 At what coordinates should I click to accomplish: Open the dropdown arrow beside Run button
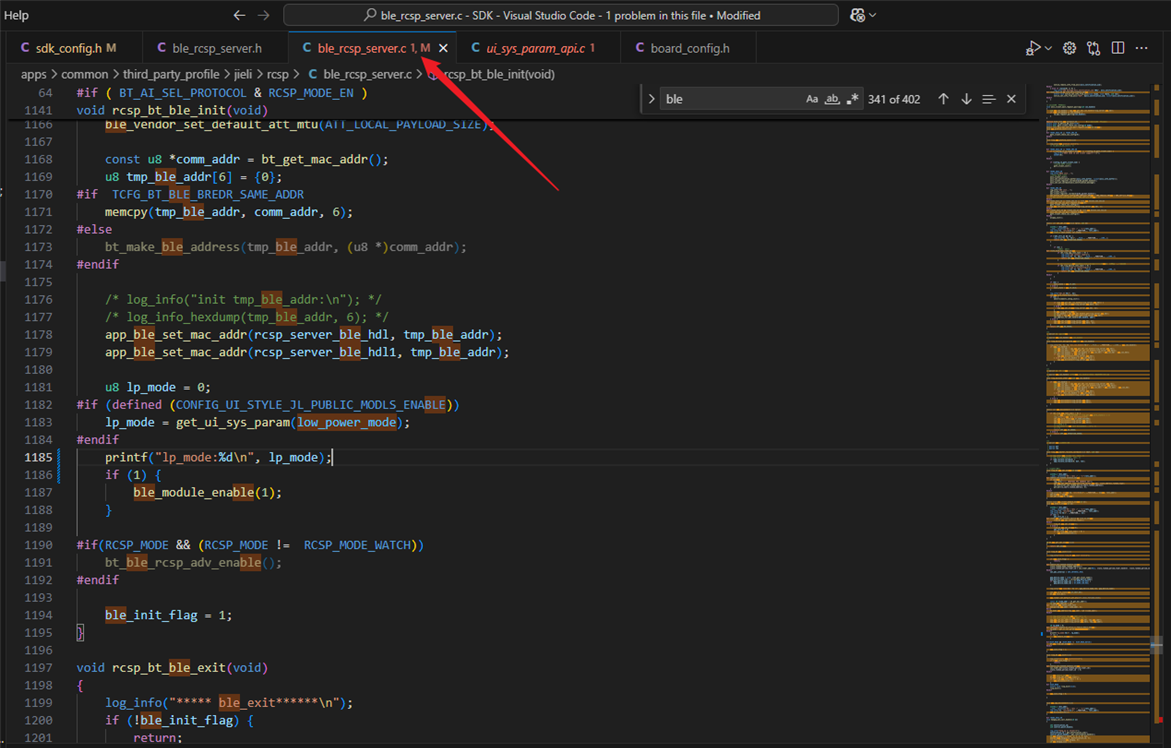(x=1049, y=49)
